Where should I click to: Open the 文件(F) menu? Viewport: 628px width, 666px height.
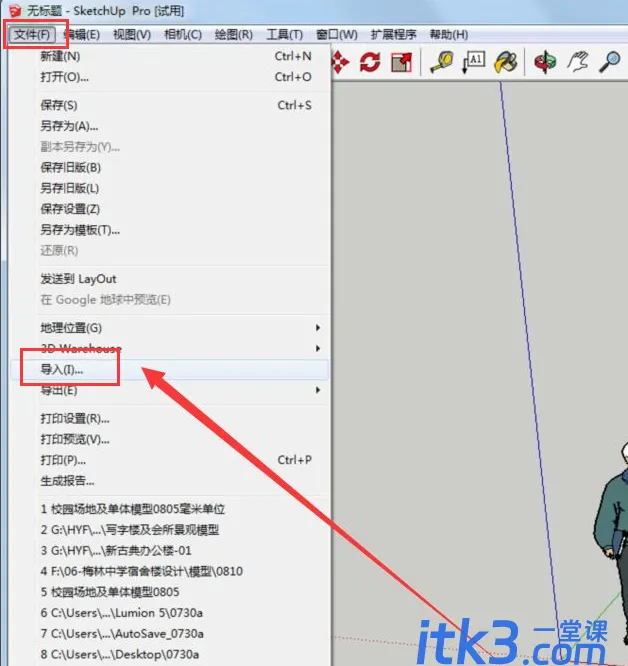coord(32,34)
